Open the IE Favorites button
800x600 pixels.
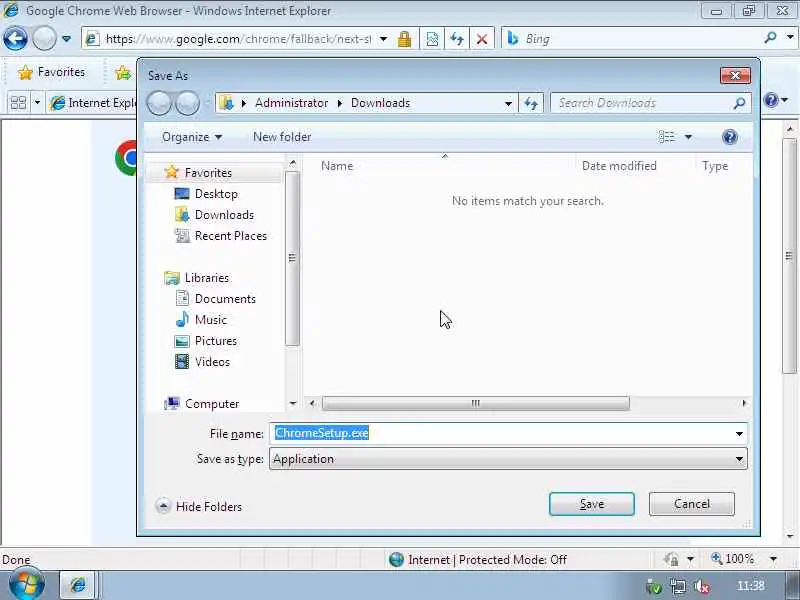click(x=52, y=72)
